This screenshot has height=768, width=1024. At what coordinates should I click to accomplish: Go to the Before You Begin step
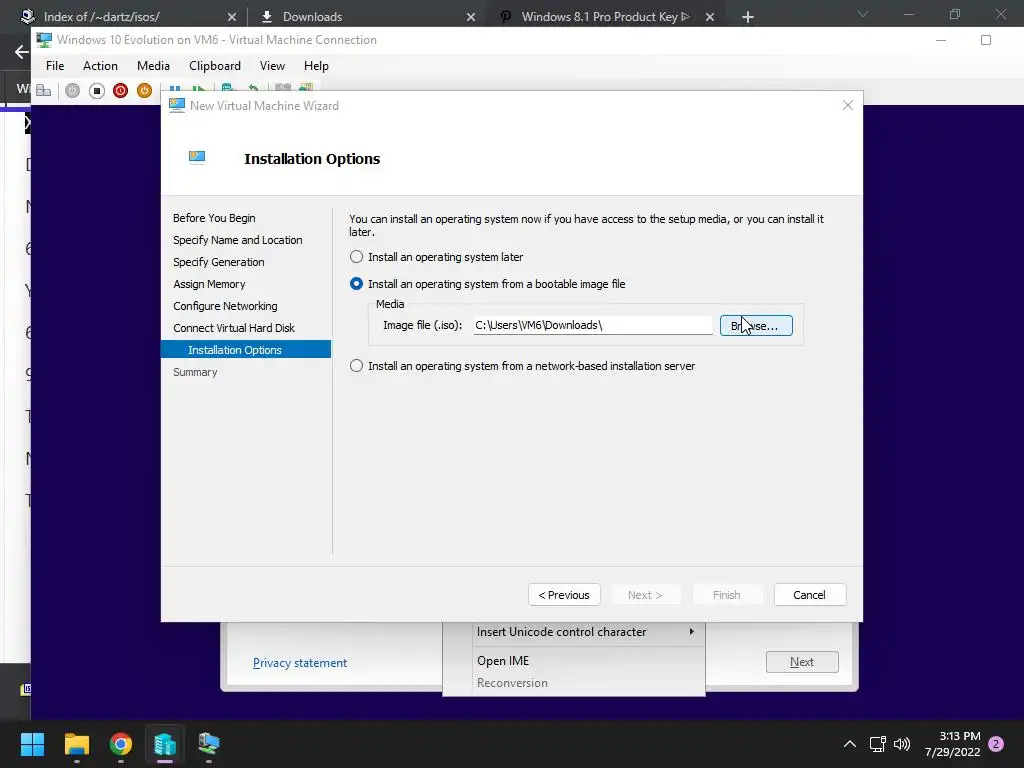(x=214, y=218)
